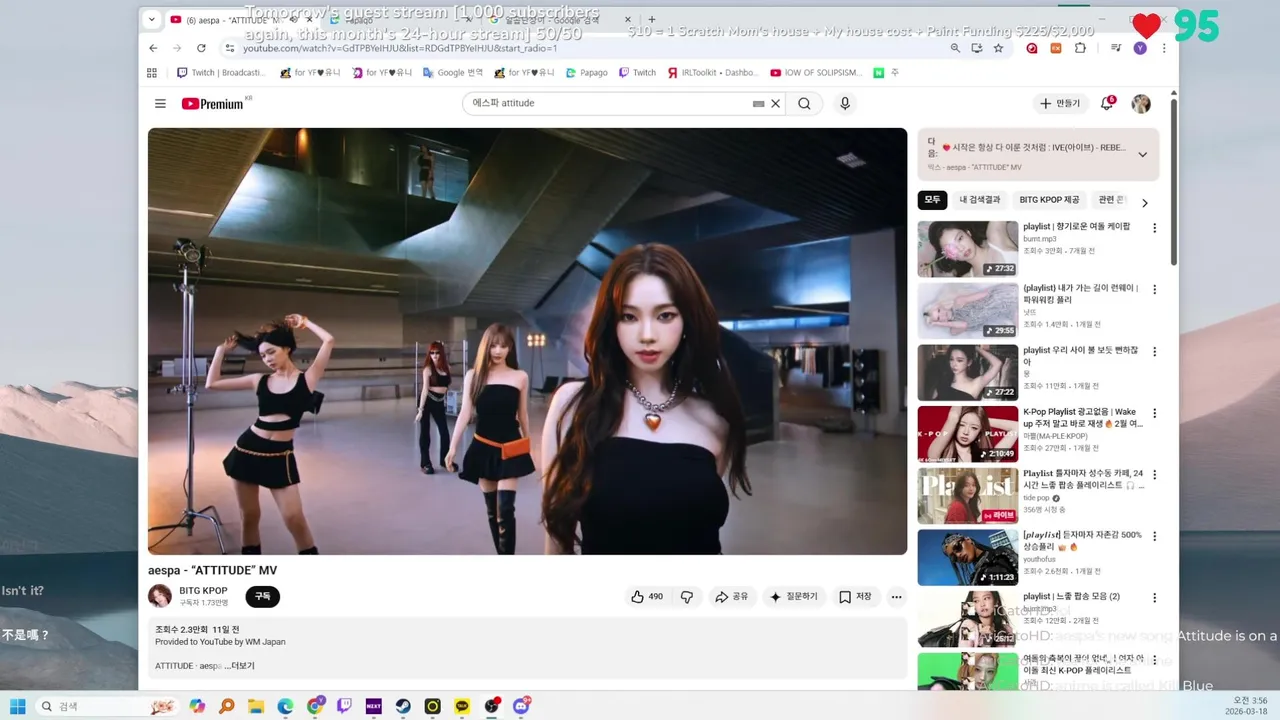
Task: Open Discord from the taskbar
Action: (x=521, y=706)
